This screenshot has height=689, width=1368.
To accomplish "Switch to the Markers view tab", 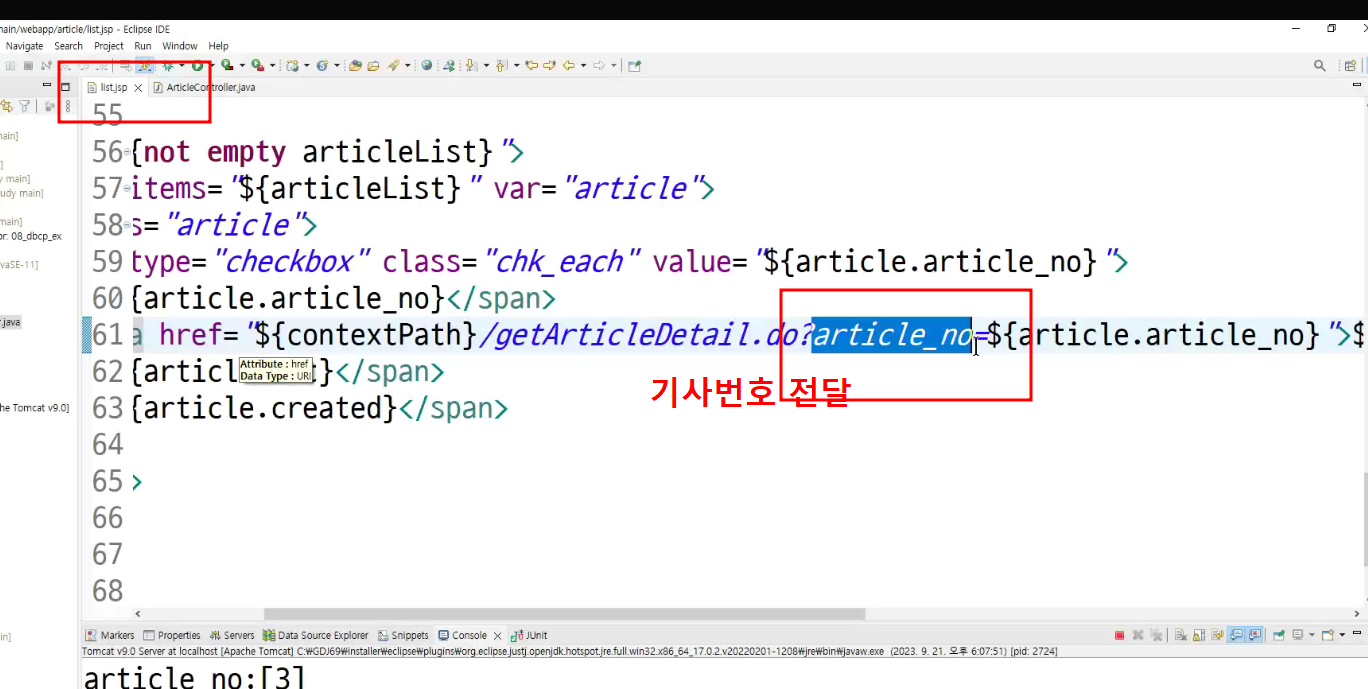I will pos(110,635).
